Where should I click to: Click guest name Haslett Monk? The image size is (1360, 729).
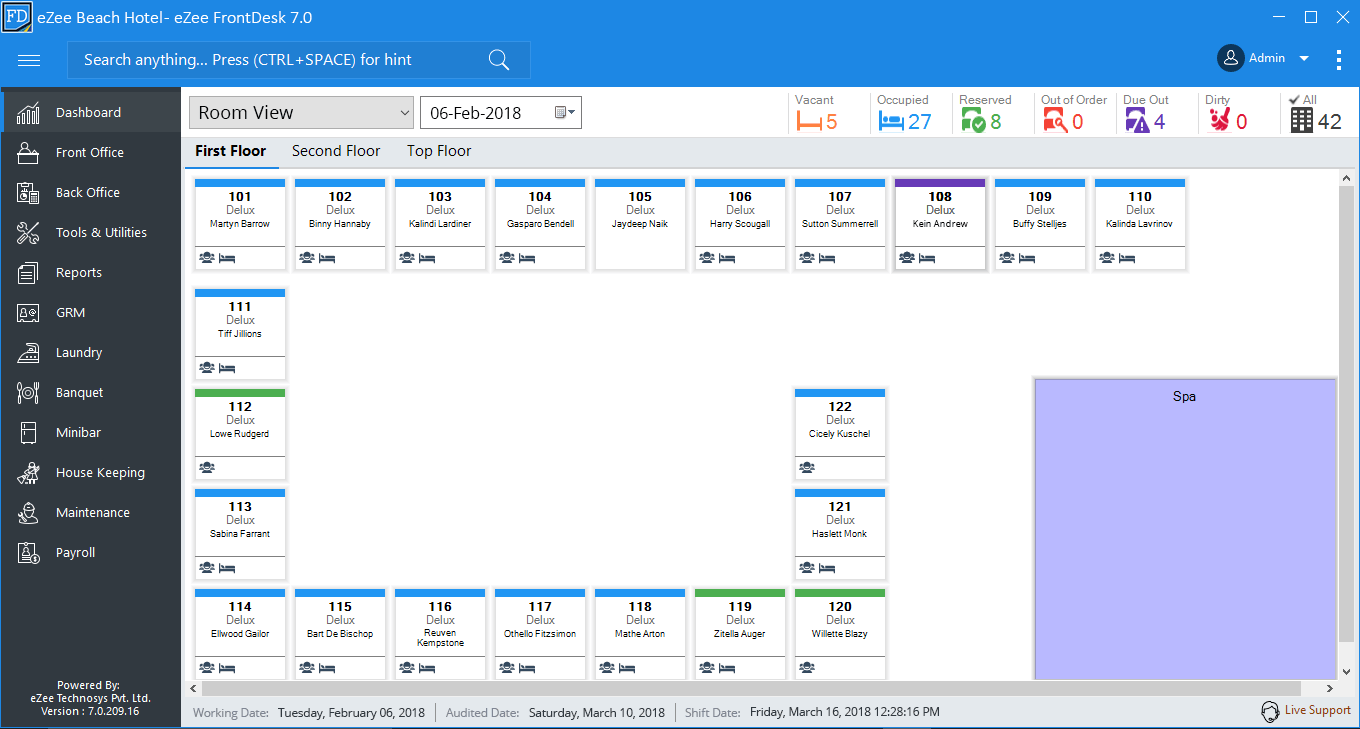point(840,534)
